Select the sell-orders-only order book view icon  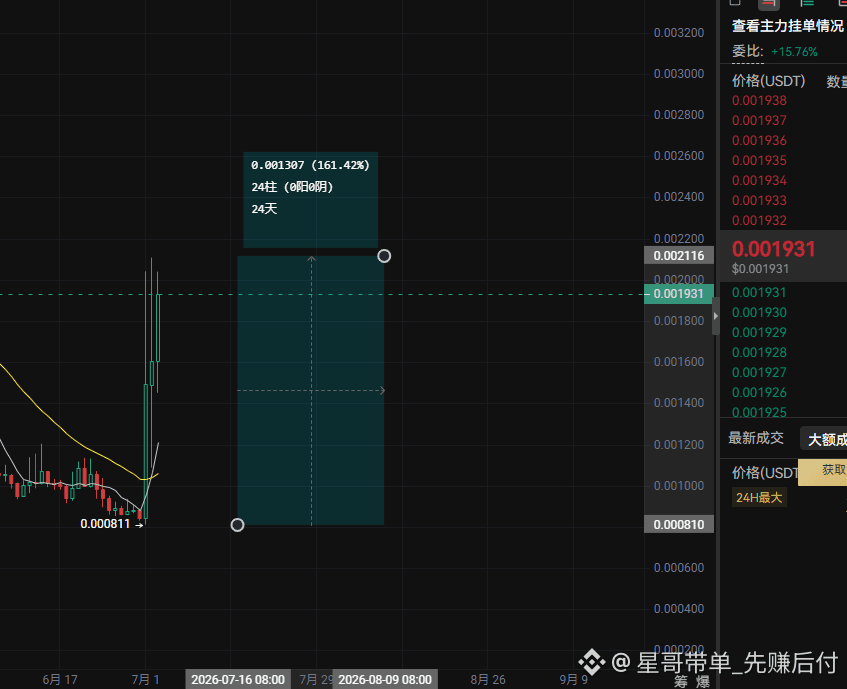click(769, 3)
